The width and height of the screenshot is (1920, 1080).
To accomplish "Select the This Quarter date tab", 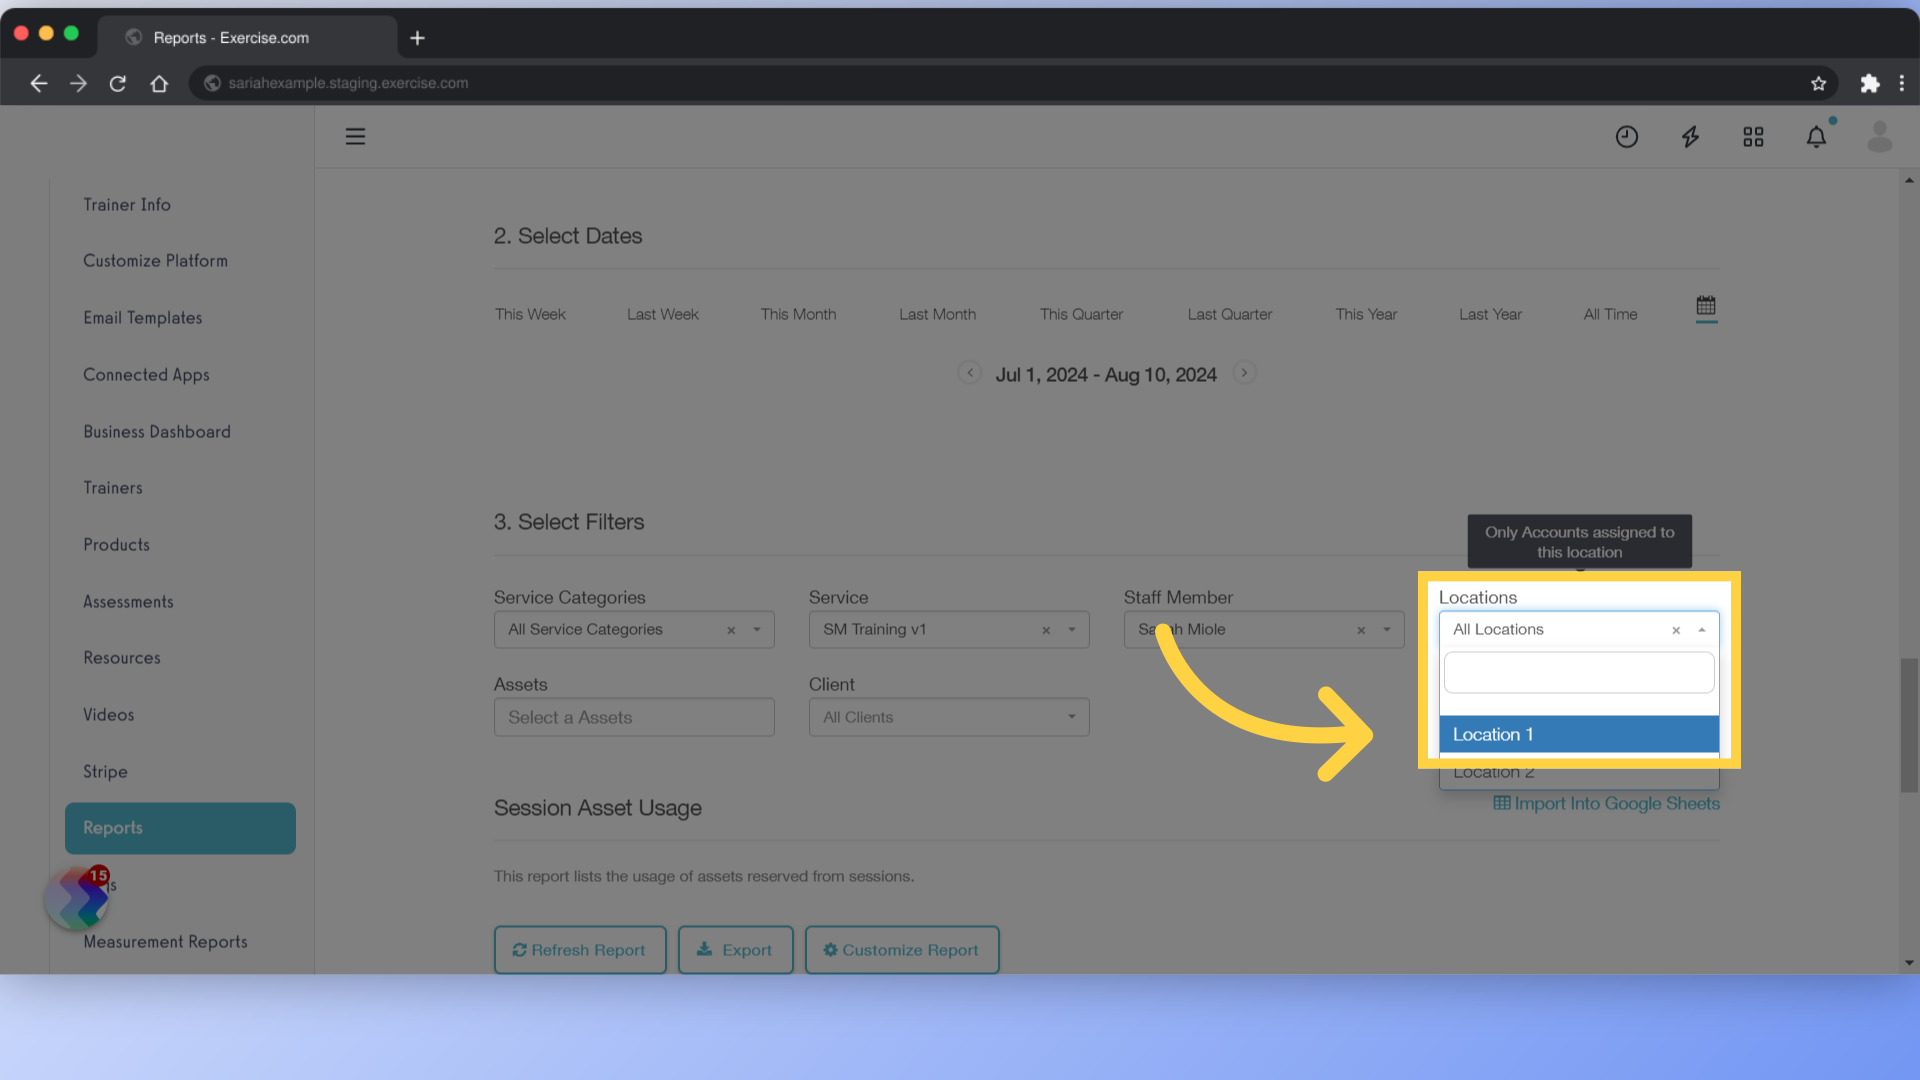I will click(x=1081, y=314).
